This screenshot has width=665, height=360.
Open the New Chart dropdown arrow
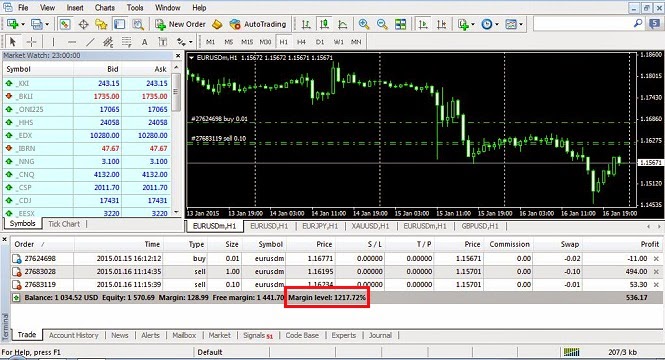click(x=23, y=25)
